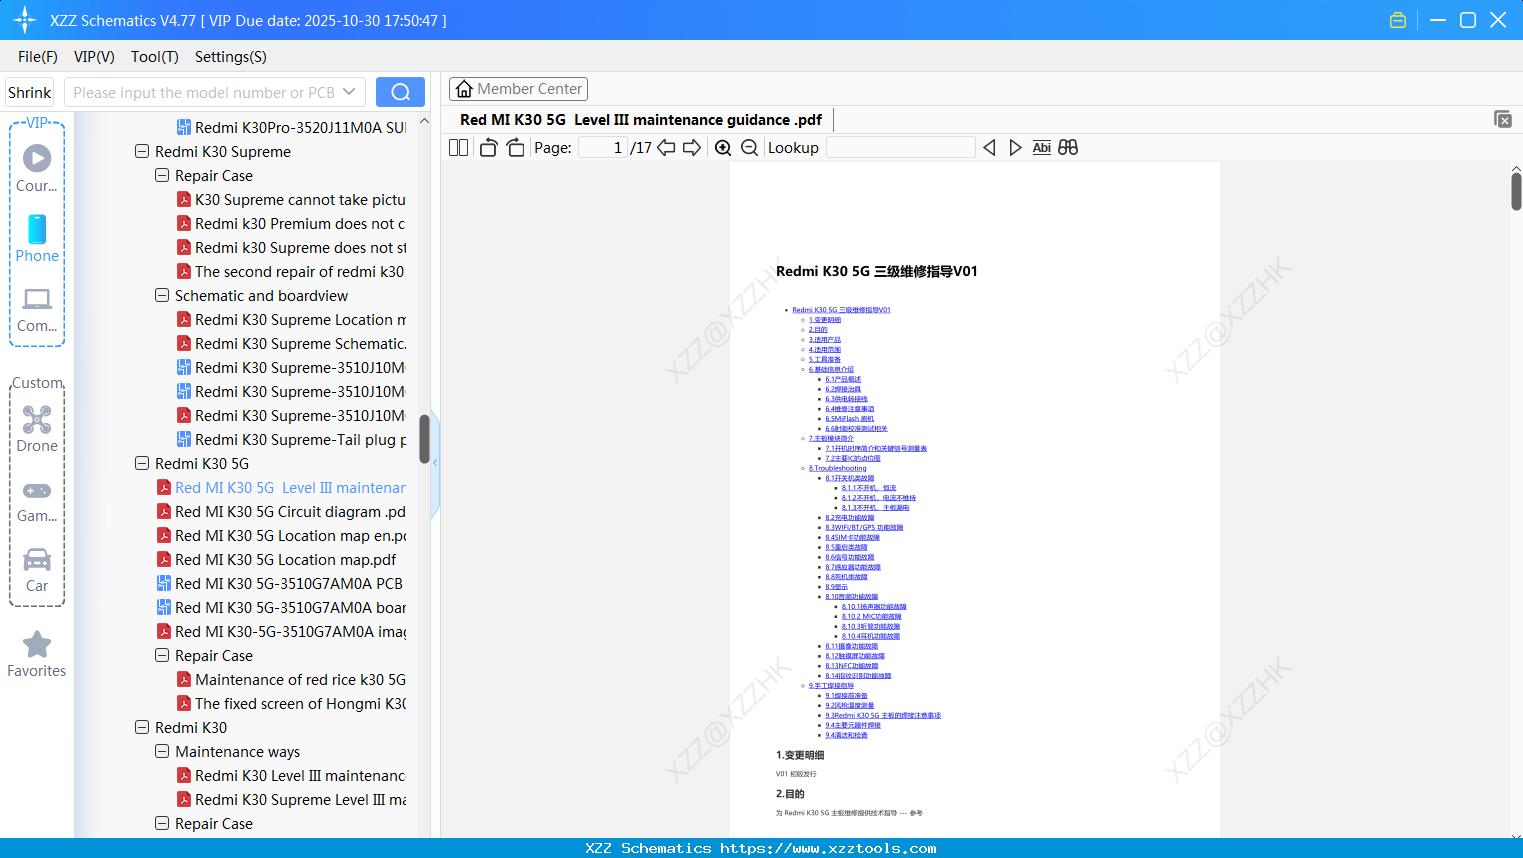1523x858 pixels.
Task: Find next lookup match triangle
Action: 1015,148
